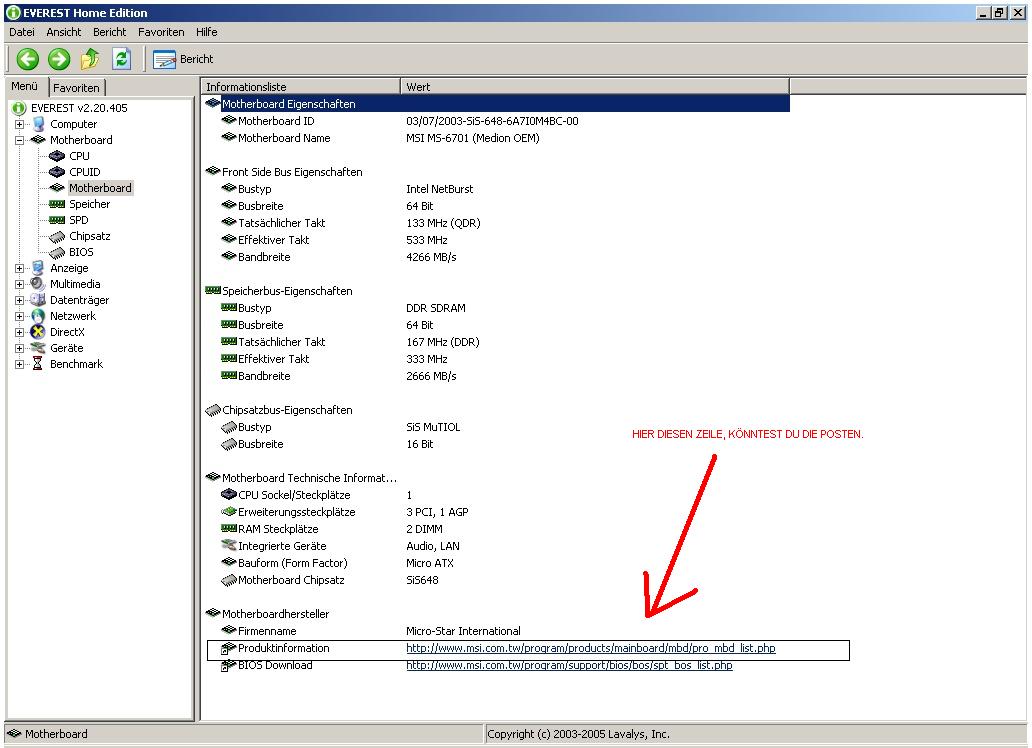Open the Produktinformation MSI link

(x=590, y=648)
